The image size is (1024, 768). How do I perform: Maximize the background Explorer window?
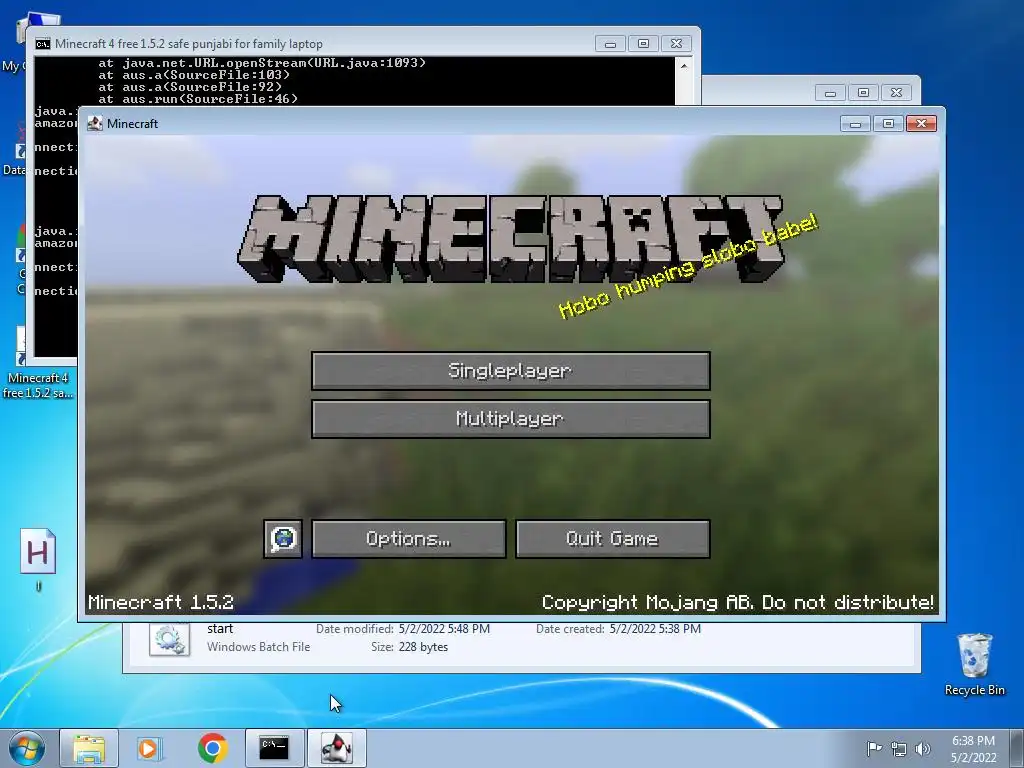coord(863,93)
